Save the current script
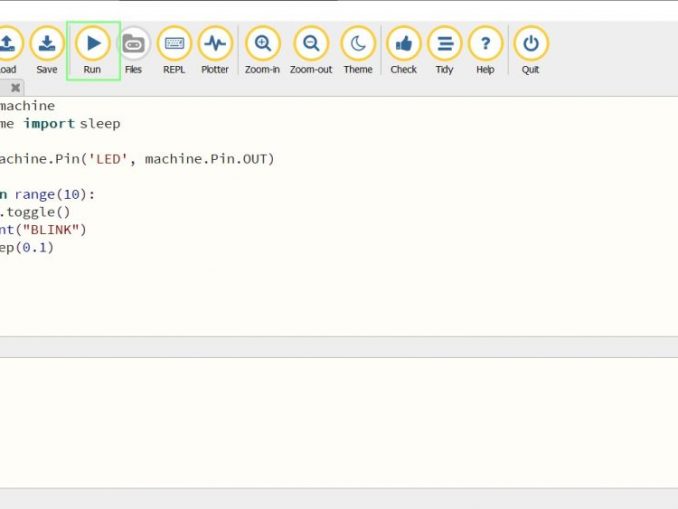The width and height of the screenshot is (678, 509). pos(47,50)
